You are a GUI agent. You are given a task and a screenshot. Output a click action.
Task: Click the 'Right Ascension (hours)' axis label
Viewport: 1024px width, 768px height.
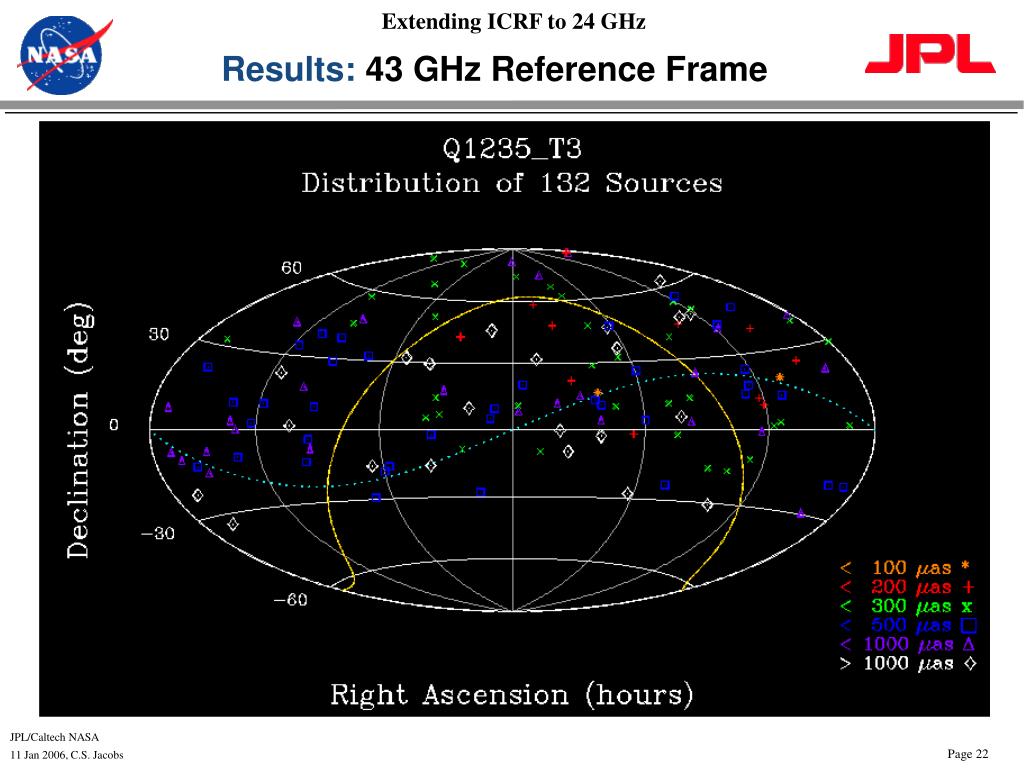pyautogui.click(x=511, y=695)
